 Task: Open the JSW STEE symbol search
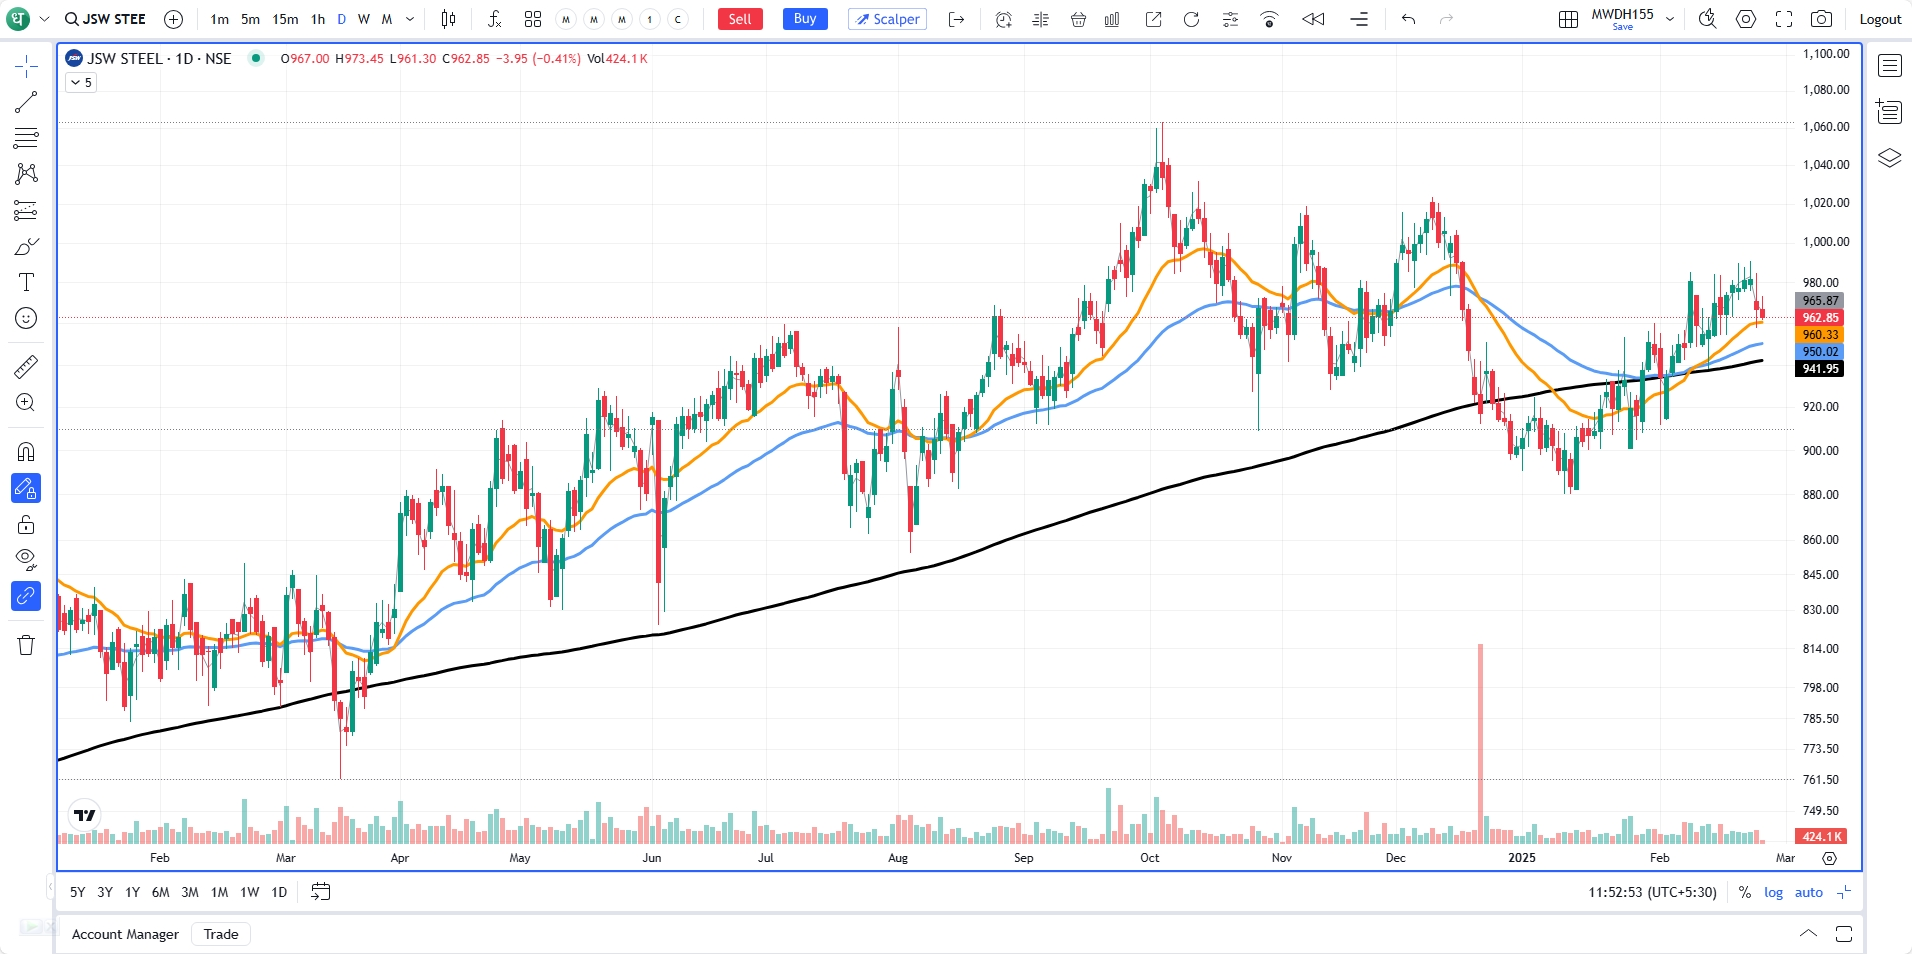pos(105,19)
